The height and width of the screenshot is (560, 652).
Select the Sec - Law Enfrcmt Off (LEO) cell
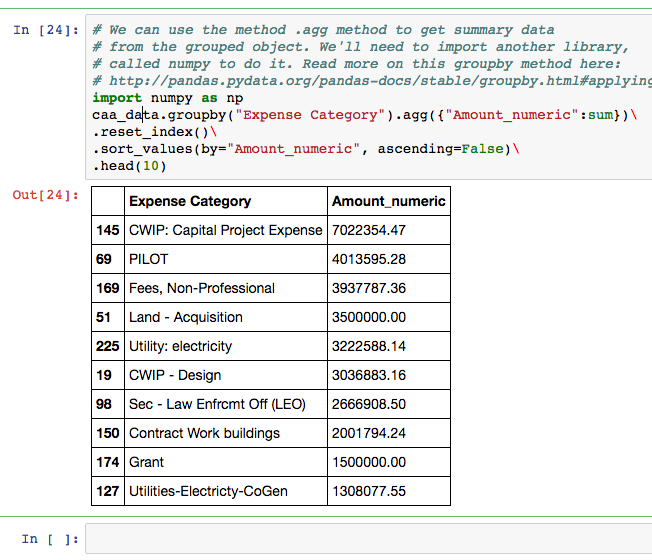pyautogui.click(x=226, y=404)
